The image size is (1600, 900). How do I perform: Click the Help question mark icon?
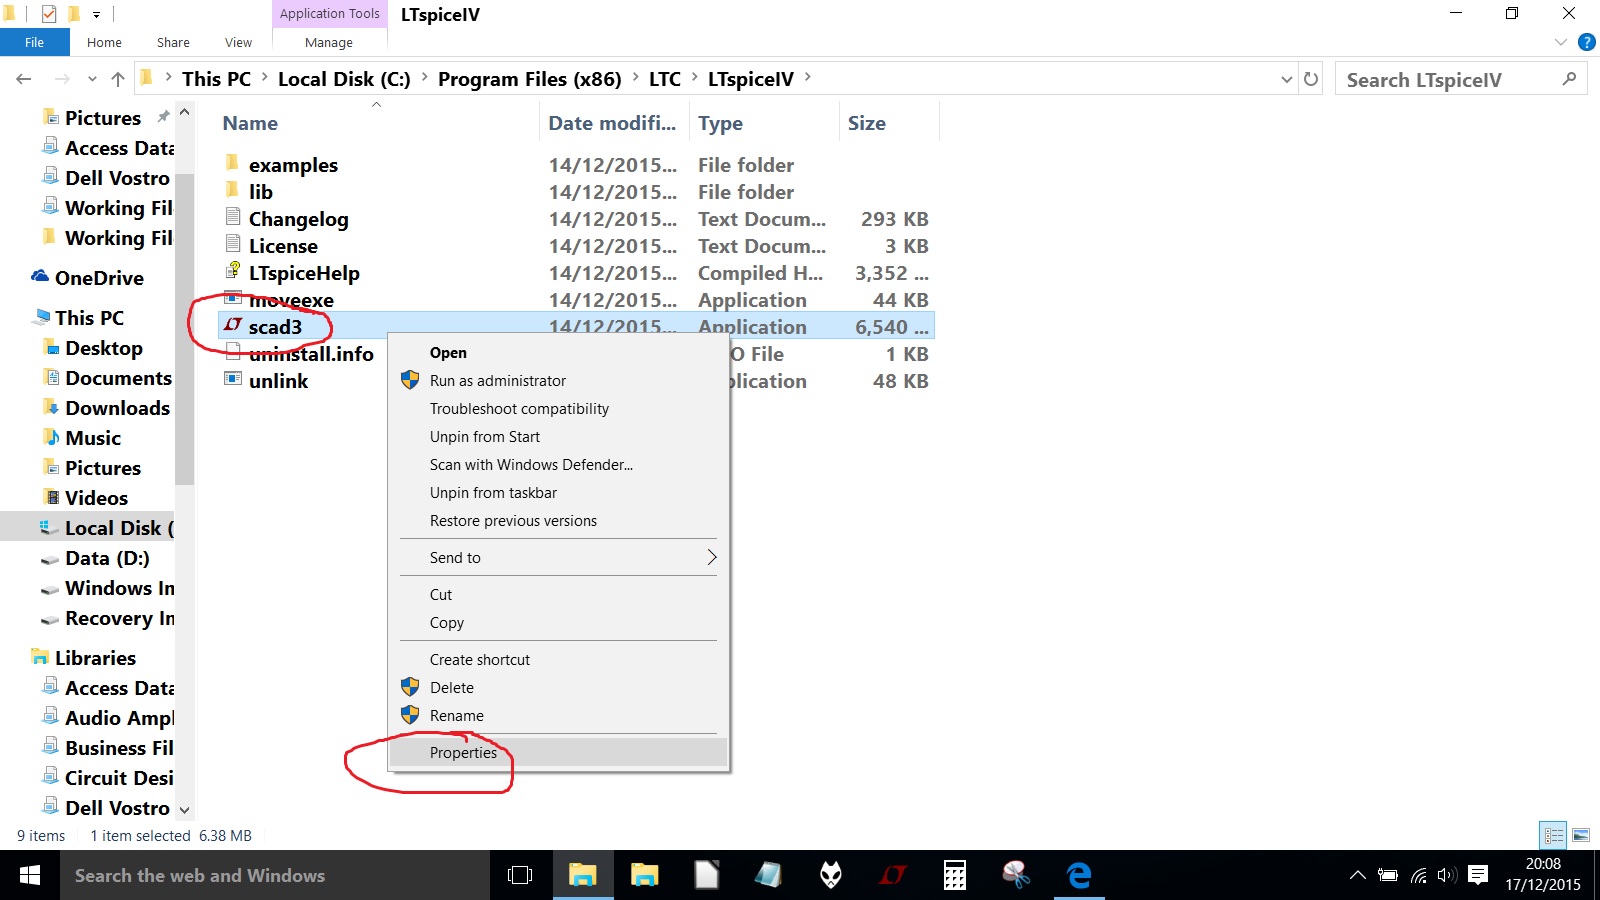1586,42
